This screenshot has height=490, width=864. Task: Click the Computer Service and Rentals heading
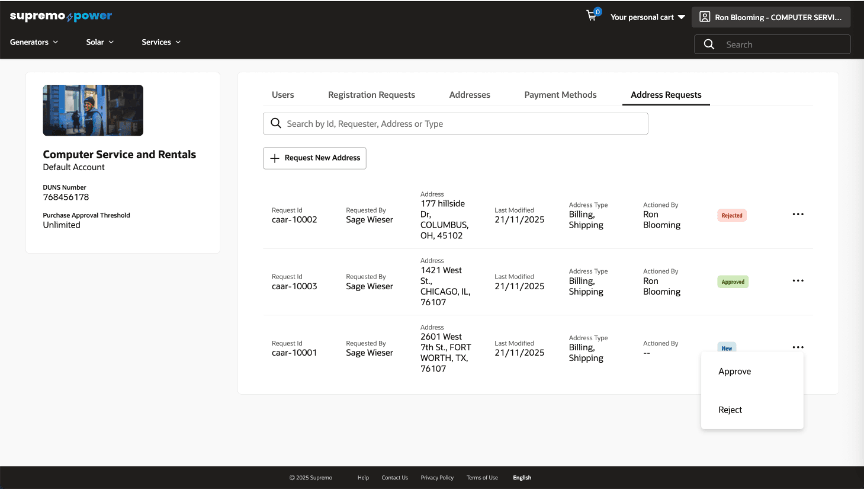(x=119, y=154)
